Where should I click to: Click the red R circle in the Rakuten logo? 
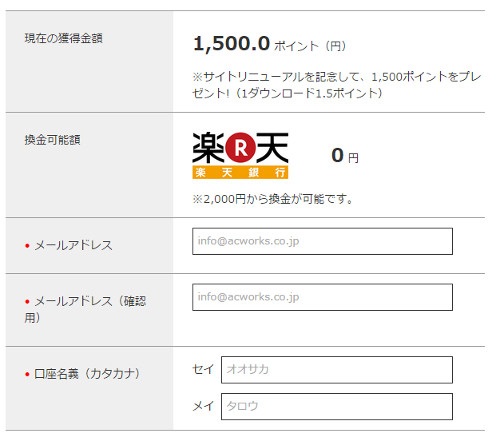point(240,148)
